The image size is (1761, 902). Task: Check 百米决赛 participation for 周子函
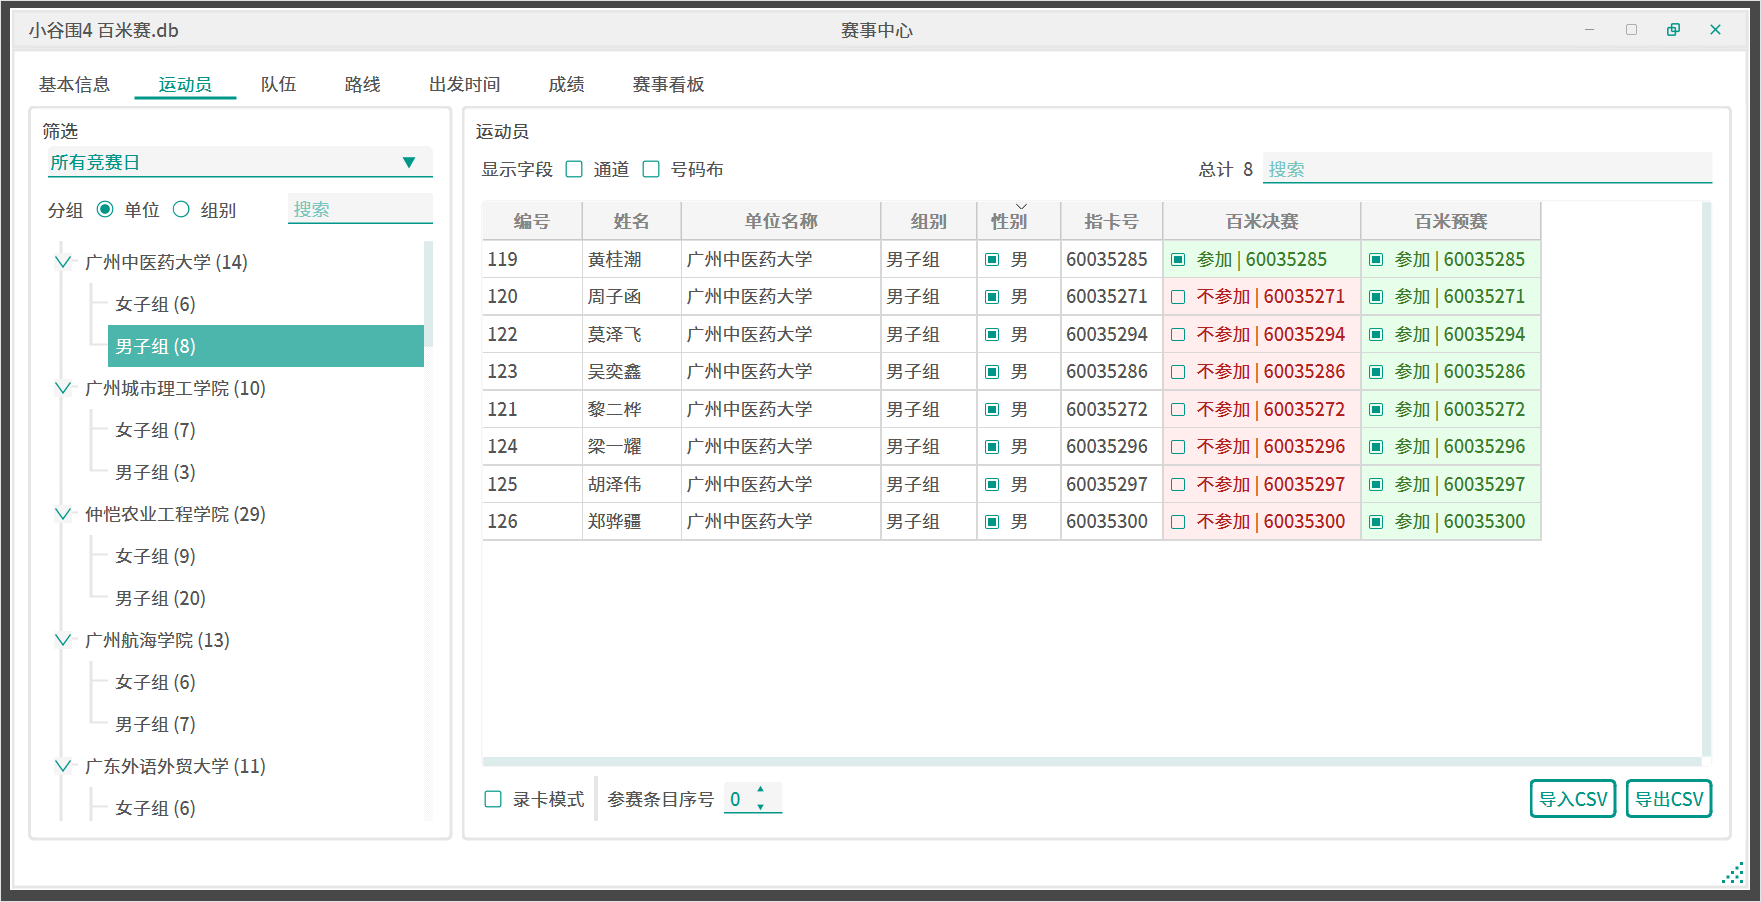(1178, 297)
